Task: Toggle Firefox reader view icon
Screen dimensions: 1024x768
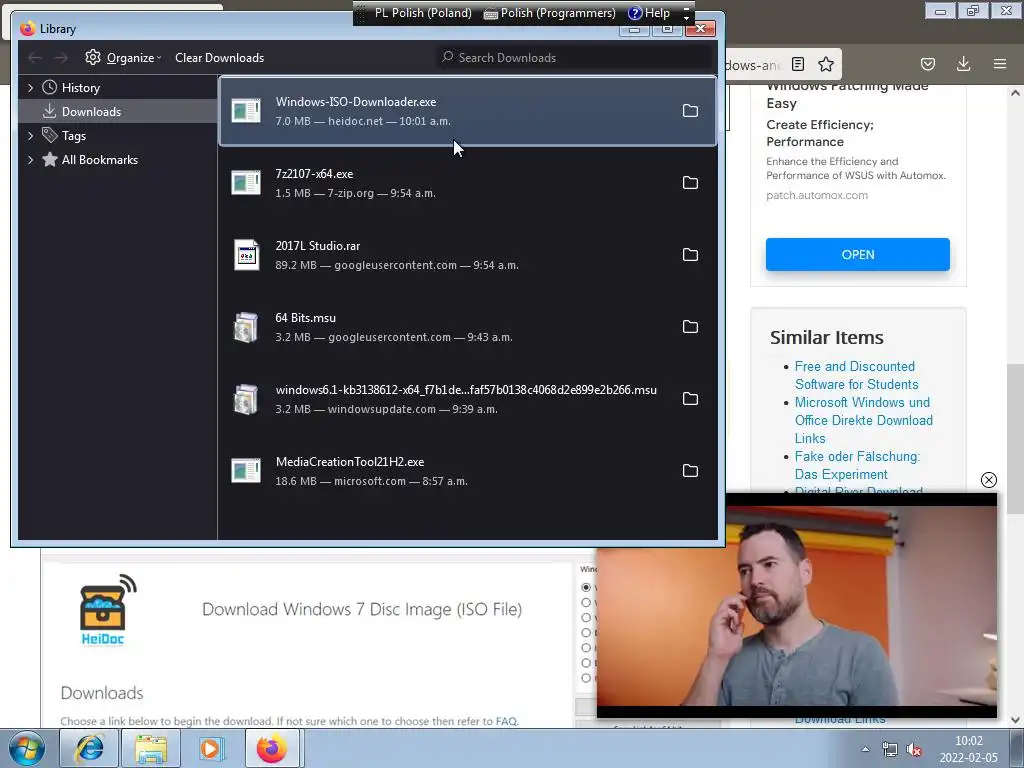Action: 798,64
